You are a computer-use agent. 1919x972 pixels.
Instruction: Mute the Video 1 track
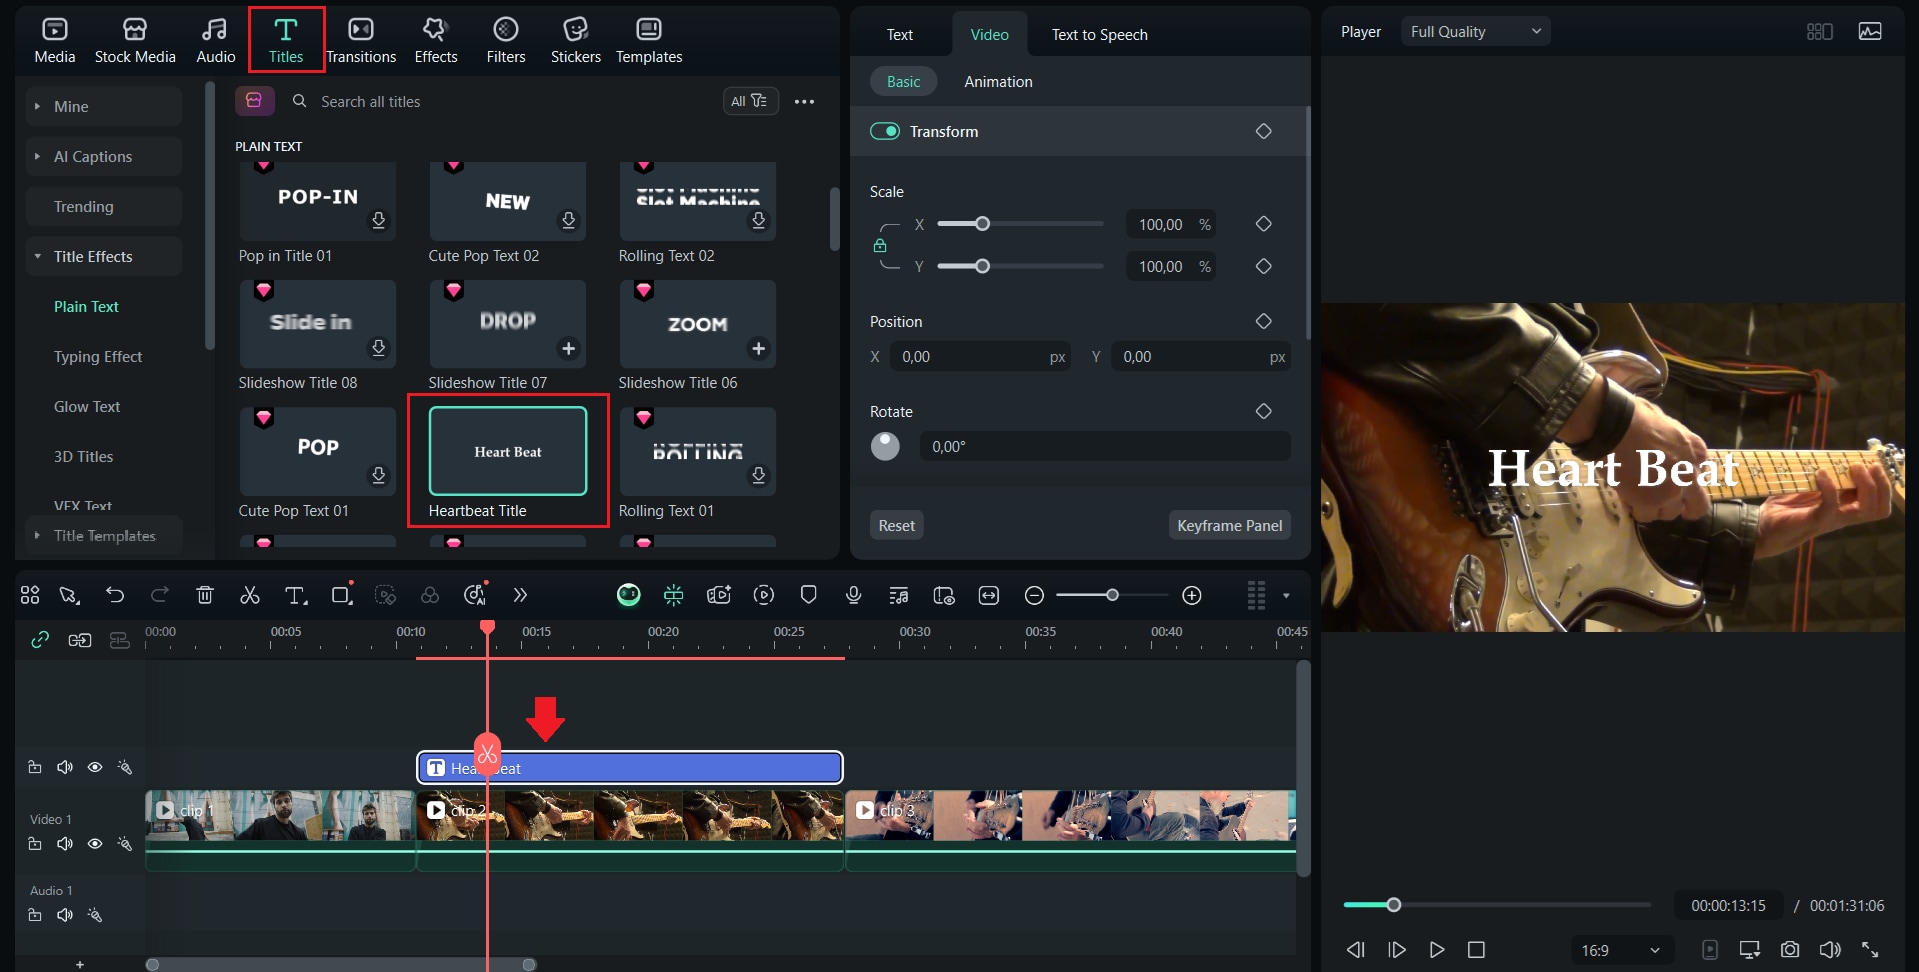[65, 844]
